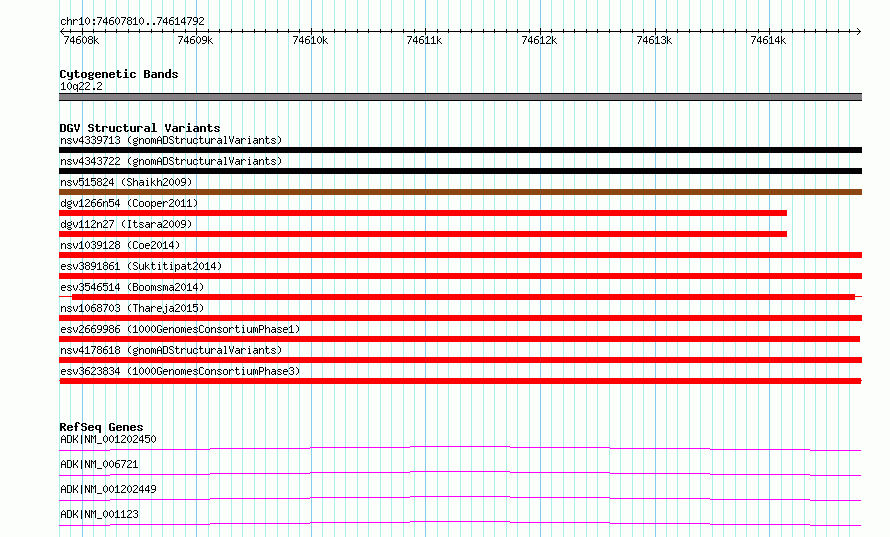Image resolution: width=890 pixels, height=537 pixels.
Task: Open the RefSeq Genes track title
Action: 101,427
